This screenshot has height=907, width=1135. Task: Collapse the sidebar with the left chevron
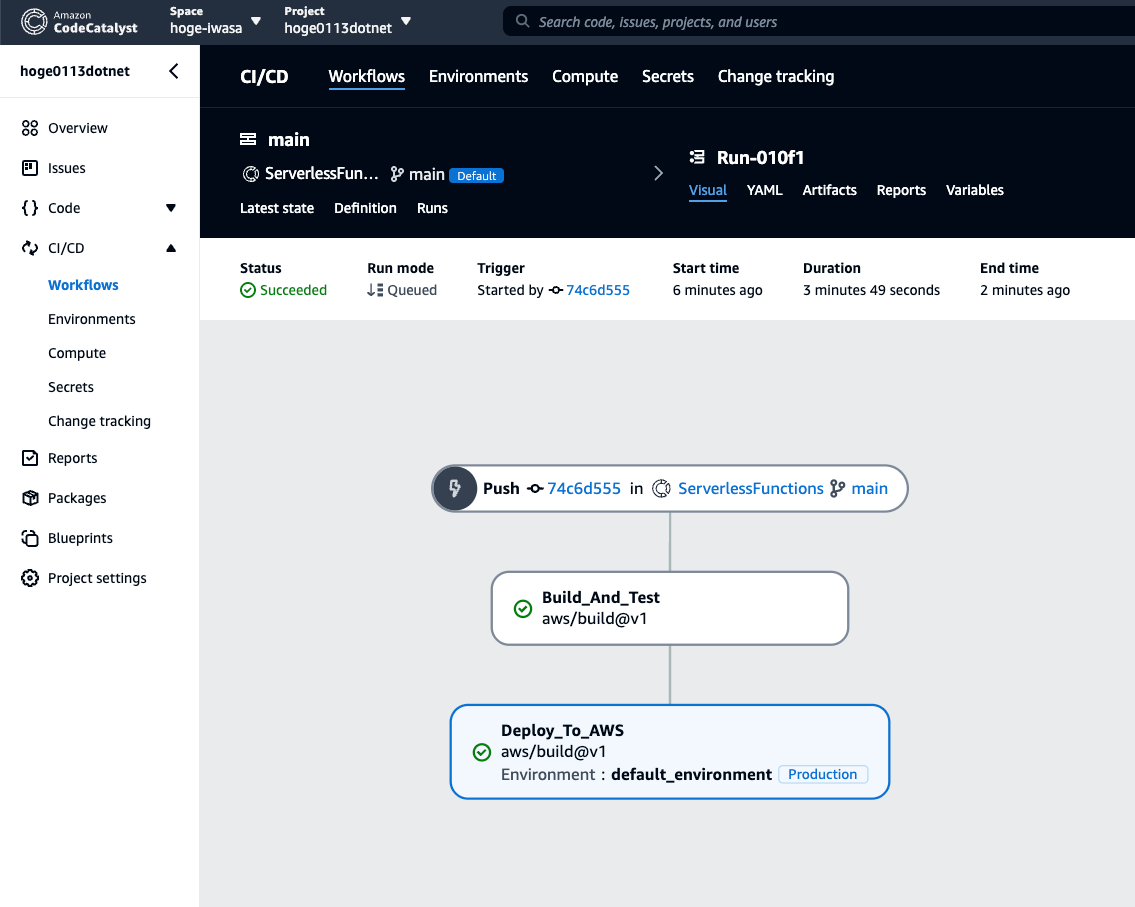tap(174, 71)
